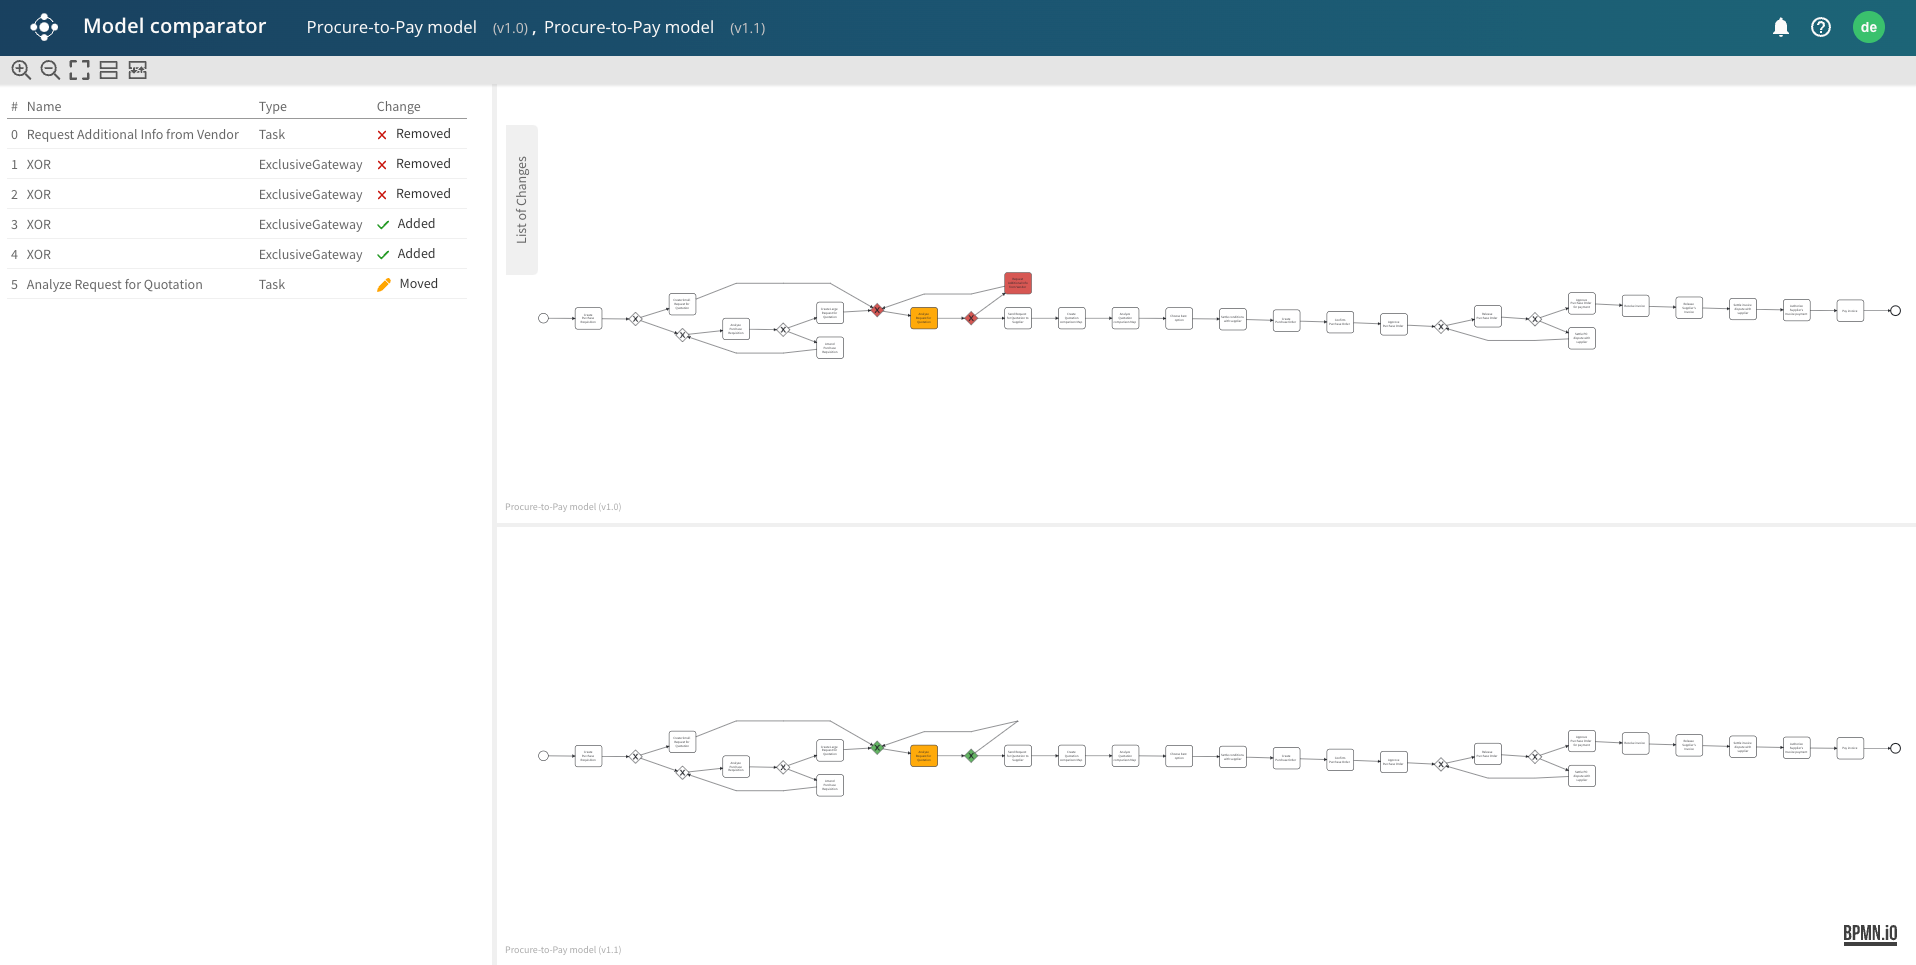
Task: Open the notifications bell
Action: [1780, 28]
